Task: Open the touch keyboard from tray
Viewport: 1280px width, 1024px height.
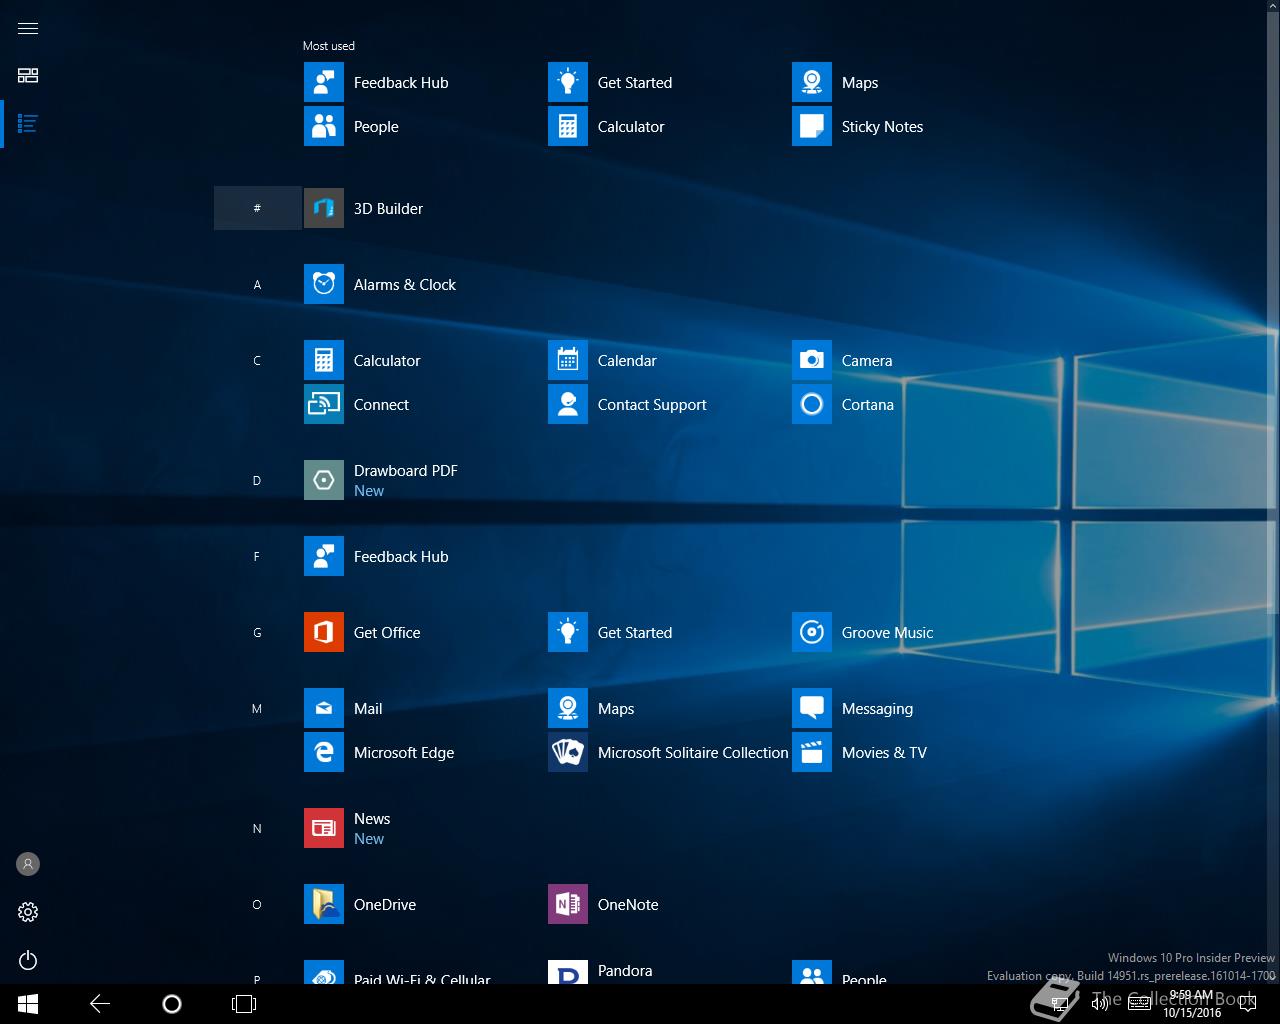Action: point(1139,1004)
